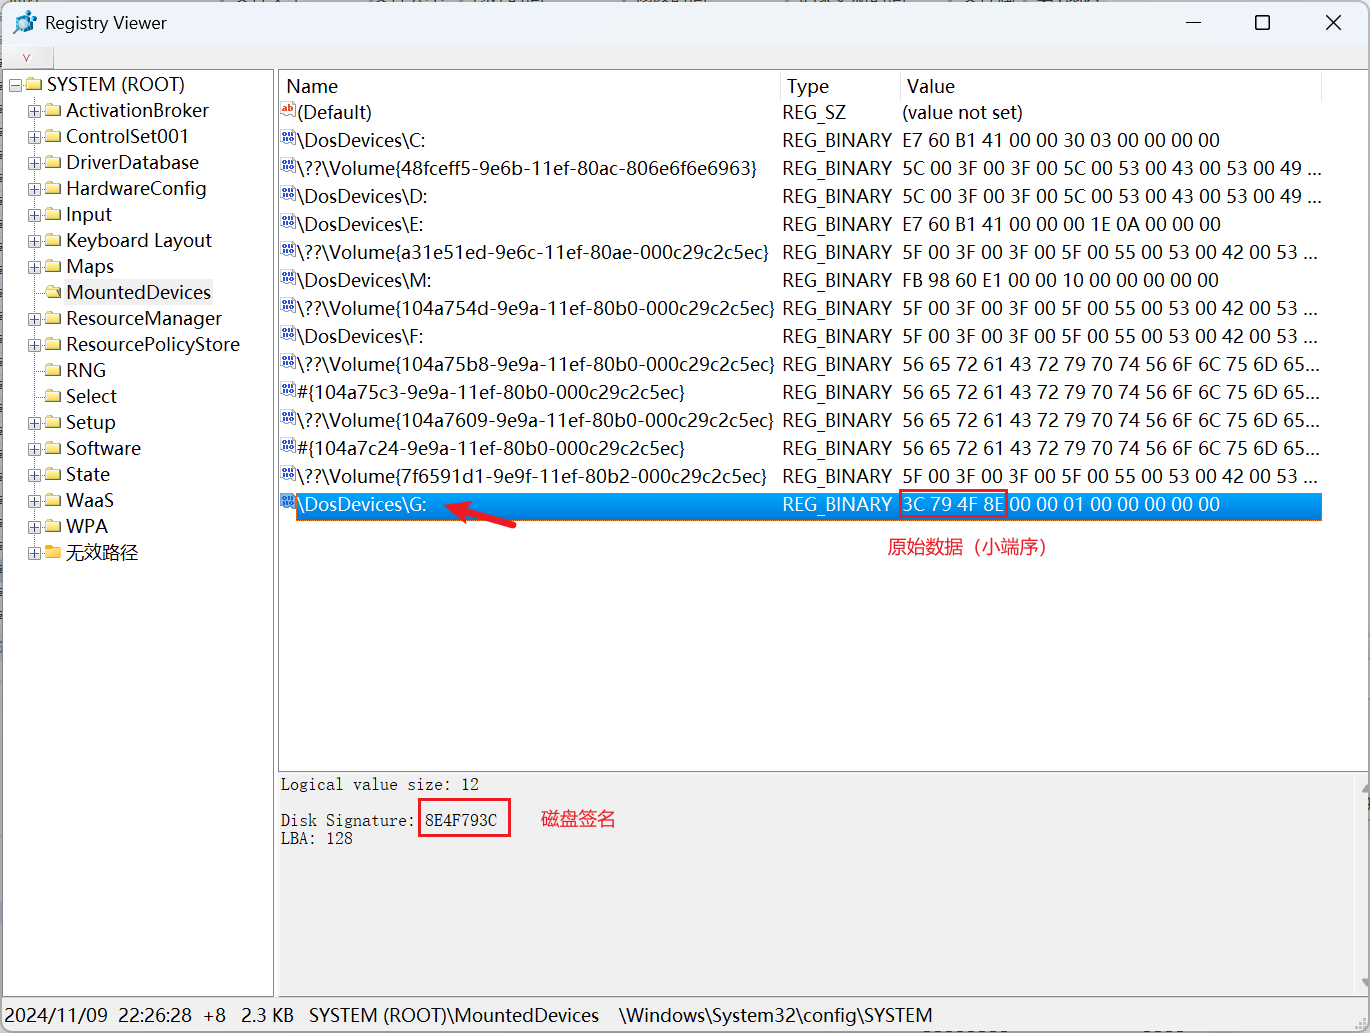Expand the Software key node
This screenshot has width=1370, height=1033.
coord(34,449)
